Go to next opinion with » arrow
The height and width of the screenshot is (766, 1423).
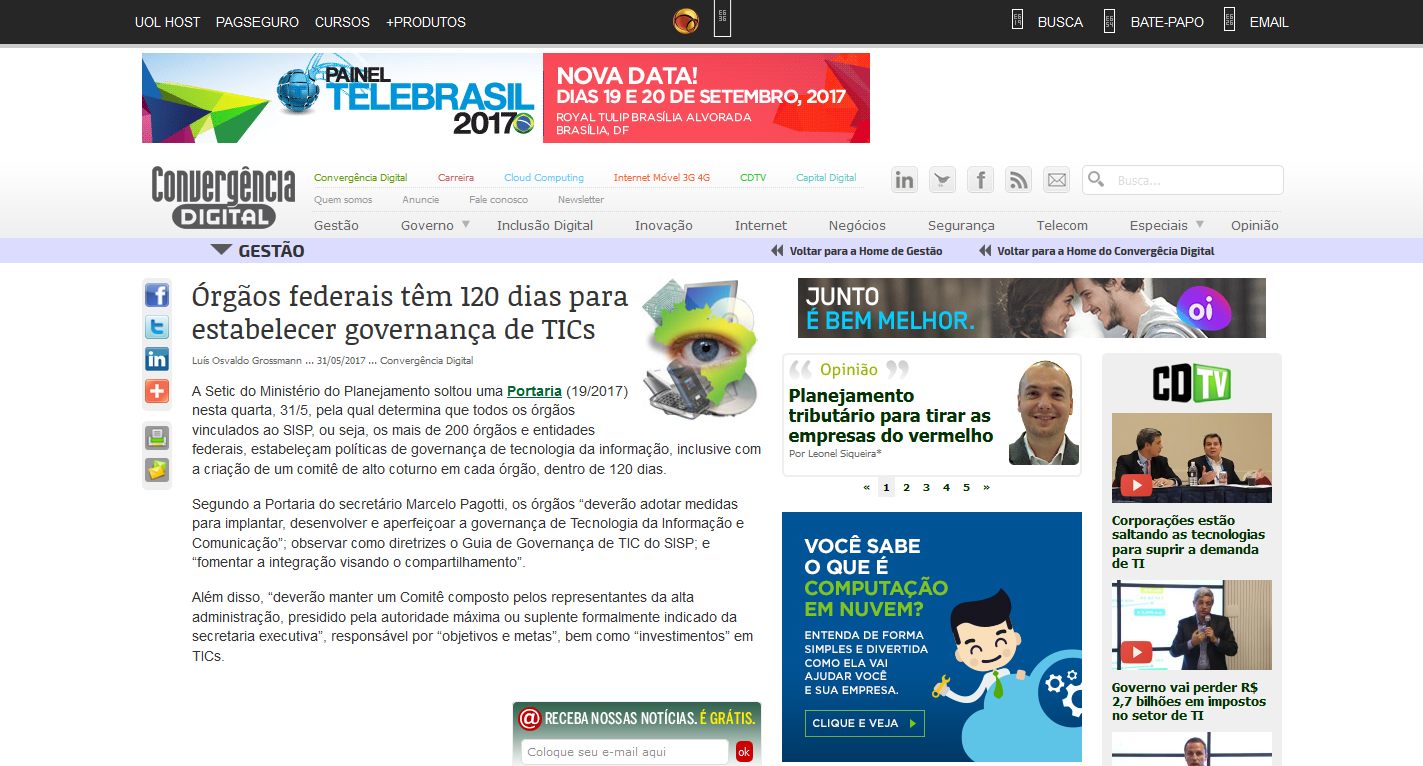[986, 488]
